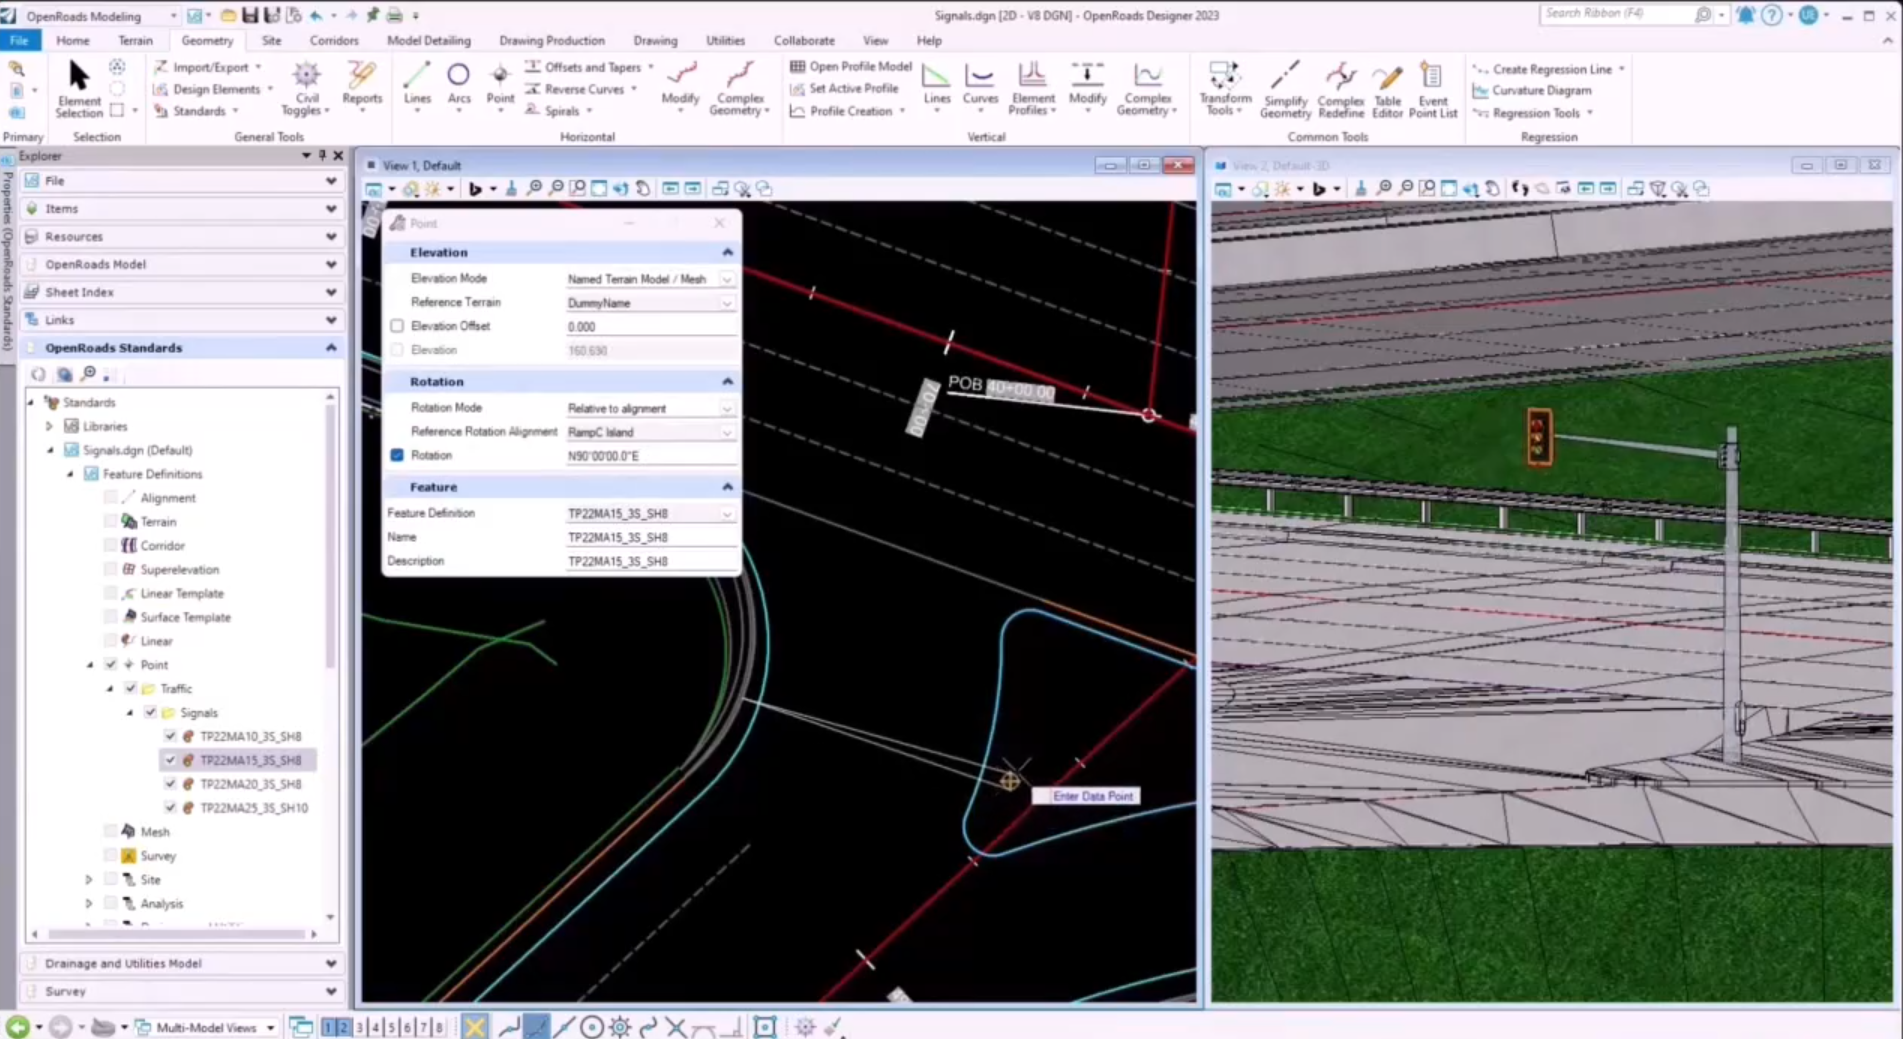This screenshot has height=1039, width=1903.
Task: Click Create Regression Line
Action: 1549,69
